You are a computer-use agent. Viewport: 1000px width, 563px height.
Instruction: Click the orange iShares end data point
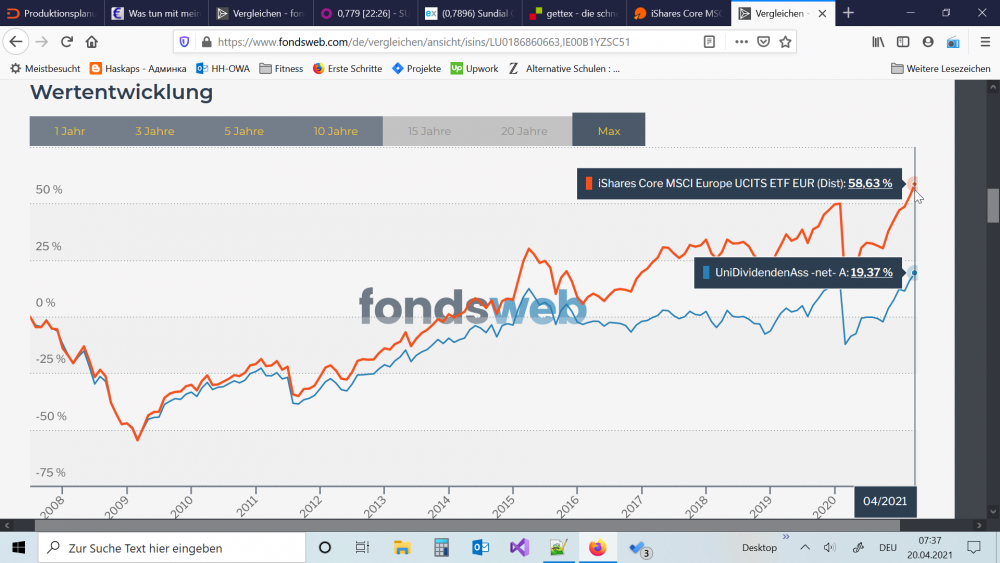914,184
